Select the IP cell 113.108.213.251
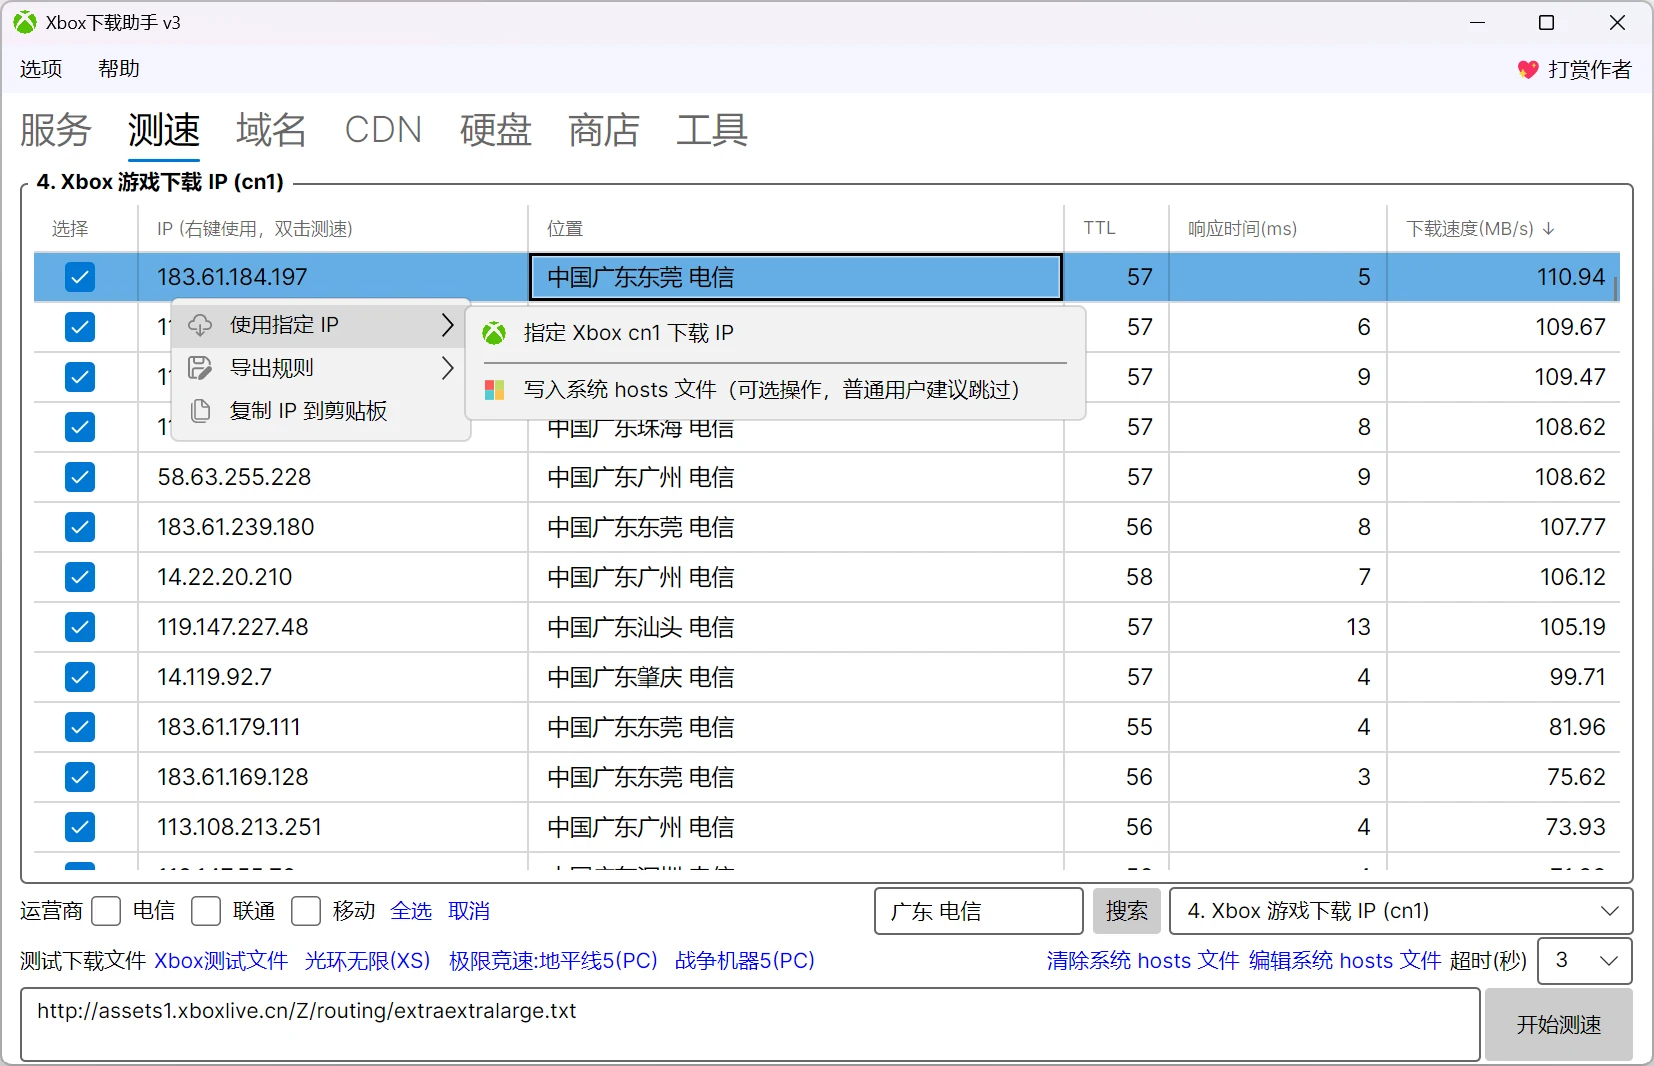Viewport: 1654px width, 1066px height. 333,827
